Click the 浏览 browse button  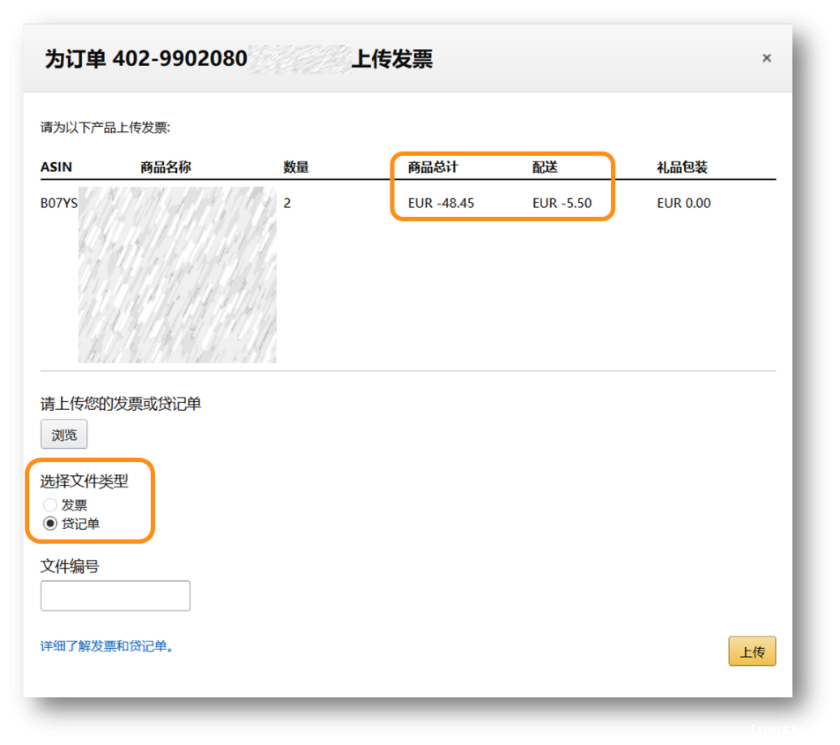(x=64, y=435)
